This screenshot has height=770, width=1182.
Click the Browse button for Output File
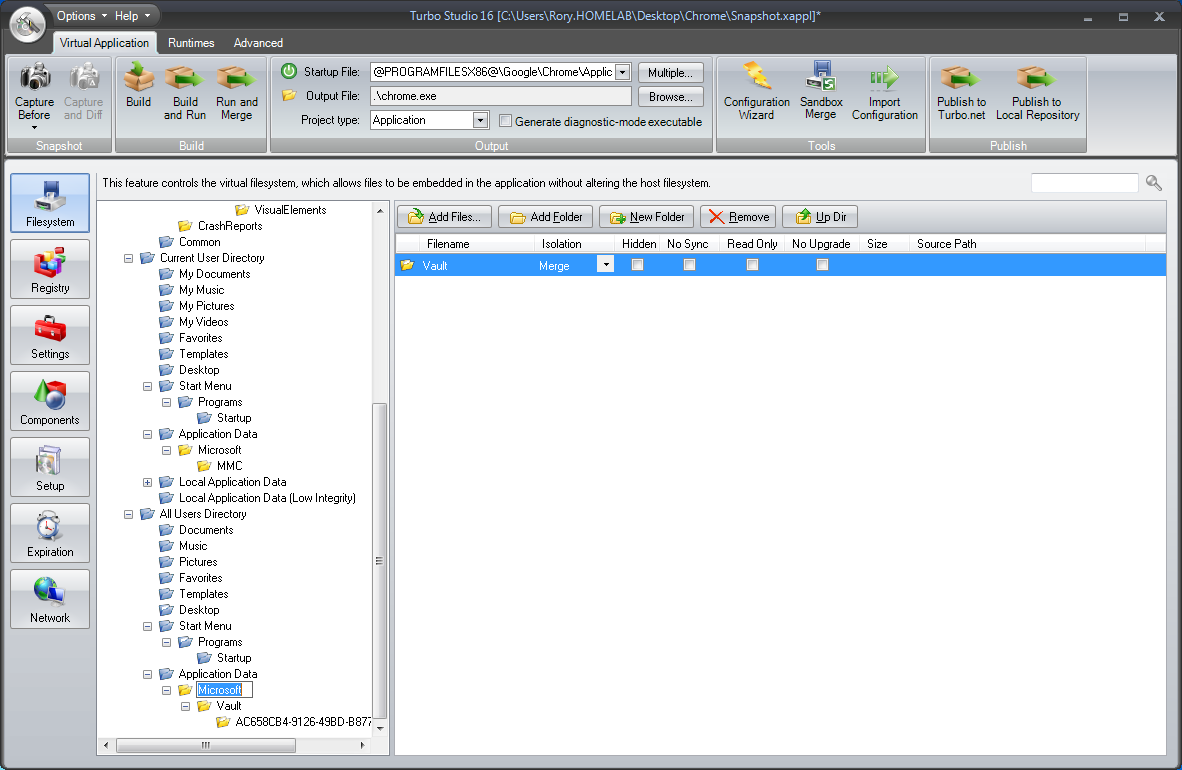click(670, 96)
